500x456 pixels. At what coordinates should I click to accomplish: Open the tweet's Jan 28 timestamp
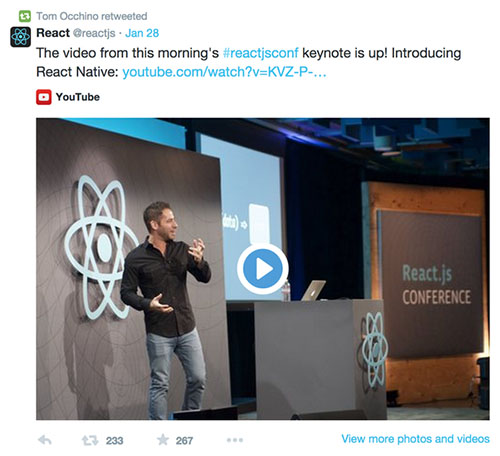pyautogui.click(x=142, y=33)
